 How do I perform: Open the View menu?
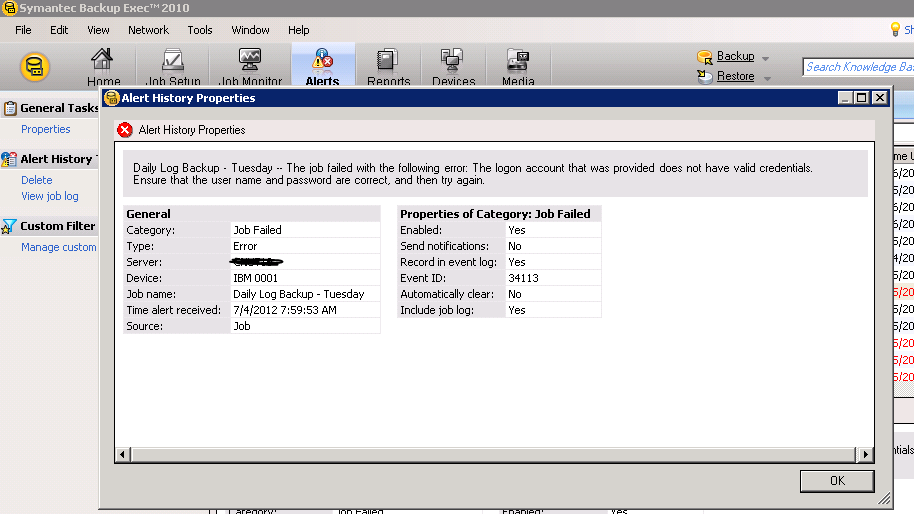(98, 30)
